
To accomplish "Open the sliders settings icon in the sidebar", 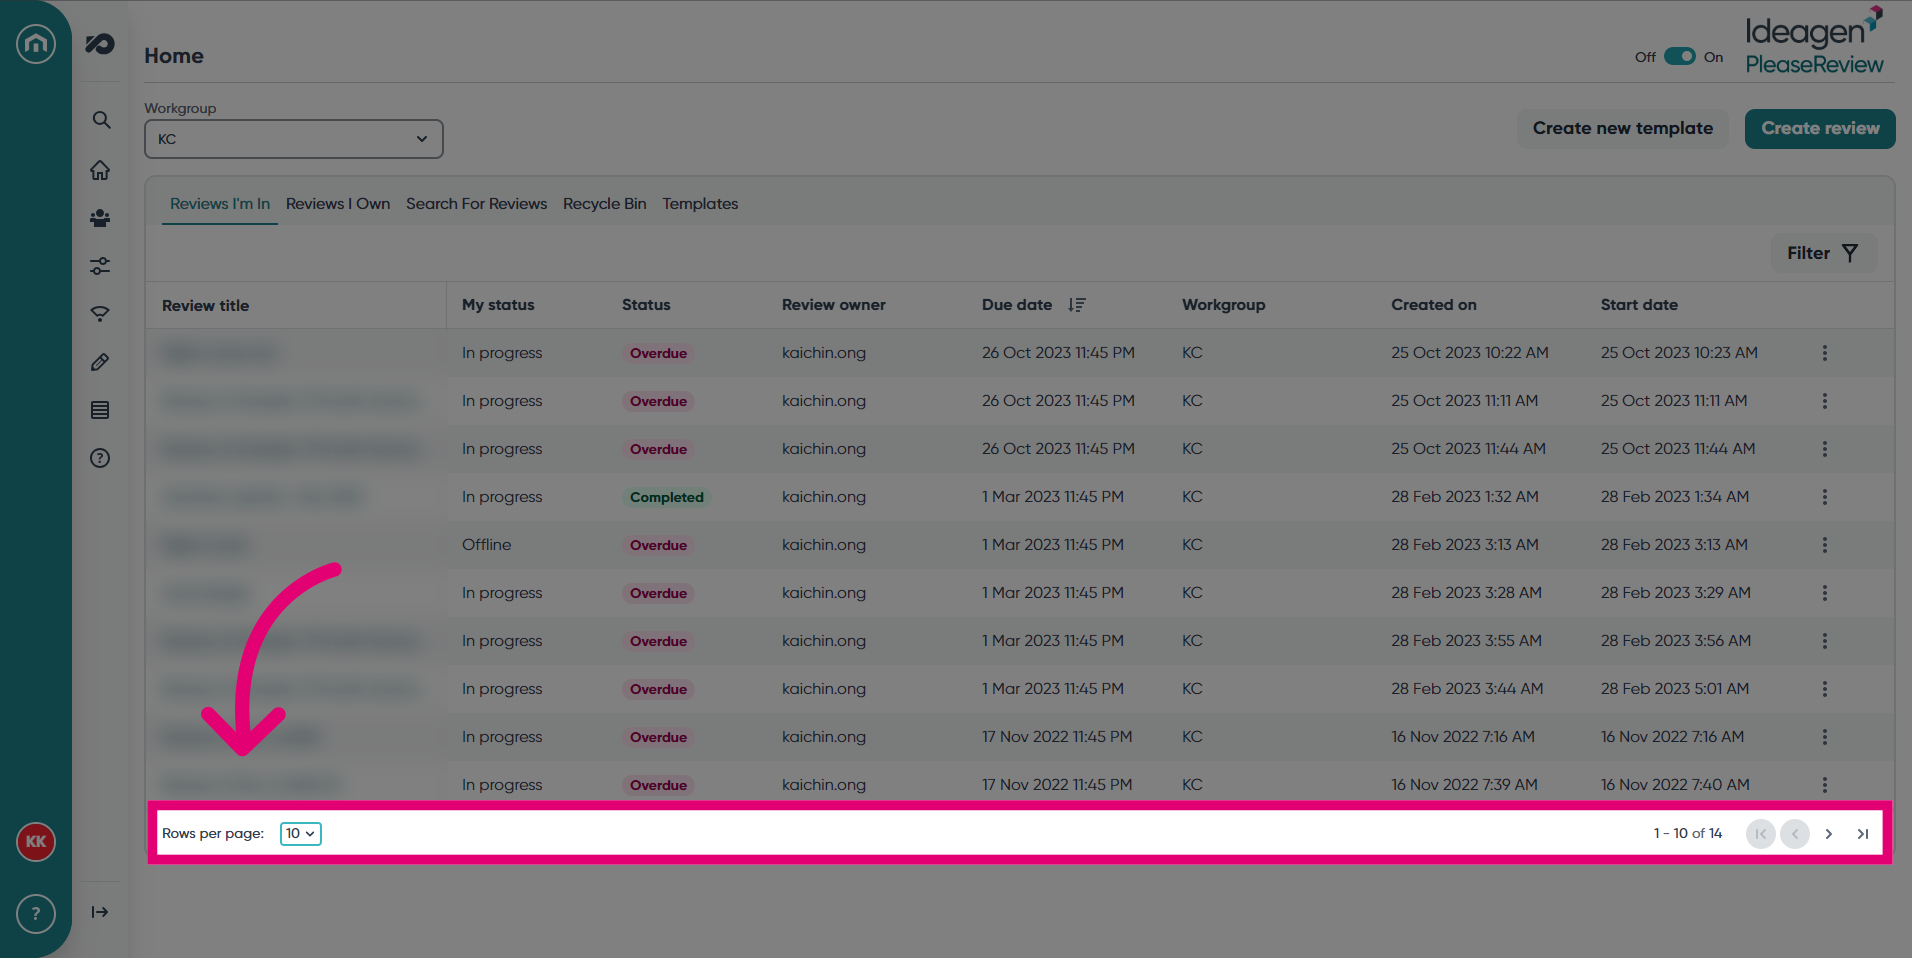I will pos(100,266).
